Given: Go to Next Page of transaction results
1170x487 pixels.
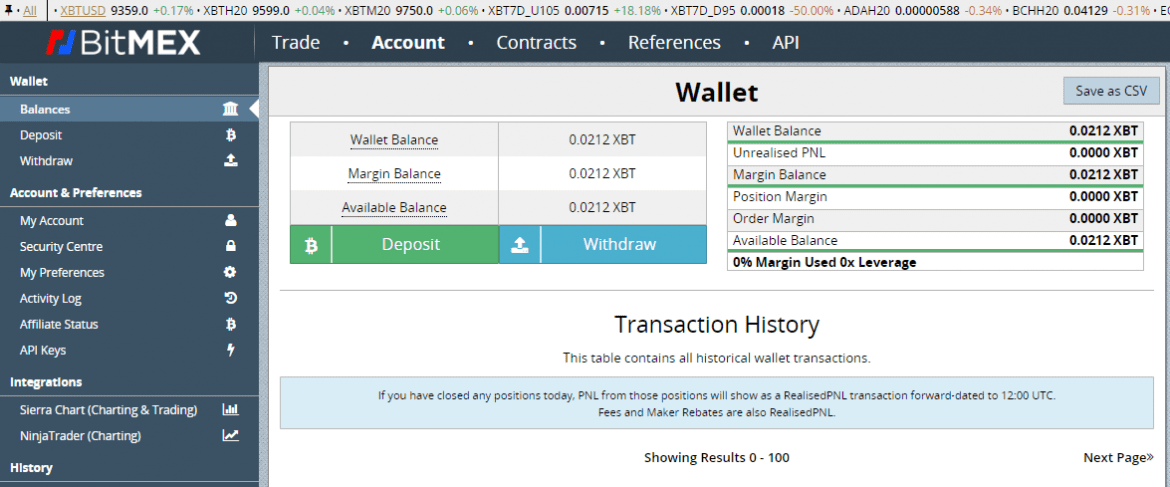Looking at the screenshot, I should (x=1118, y=458).
